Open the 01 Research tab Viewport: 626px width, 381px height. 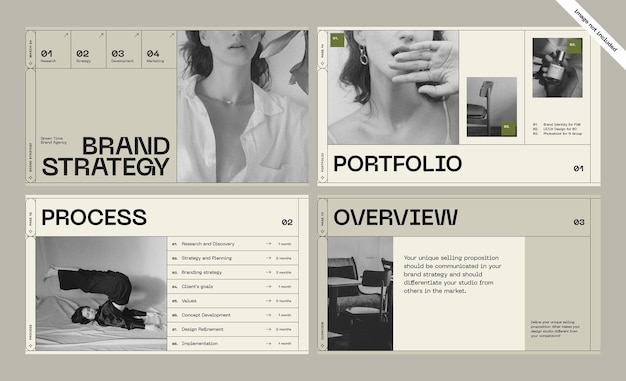click(x=53, y=50)
